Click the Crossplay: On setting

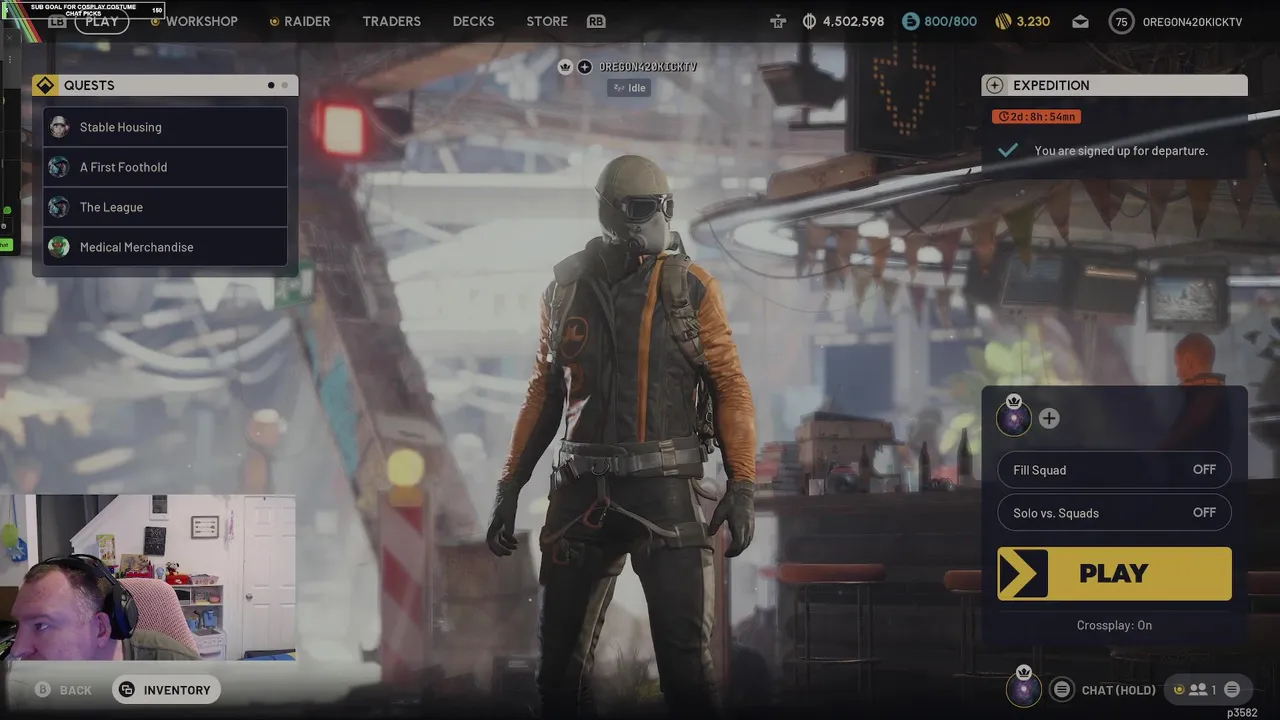[x=1114, y=625]
